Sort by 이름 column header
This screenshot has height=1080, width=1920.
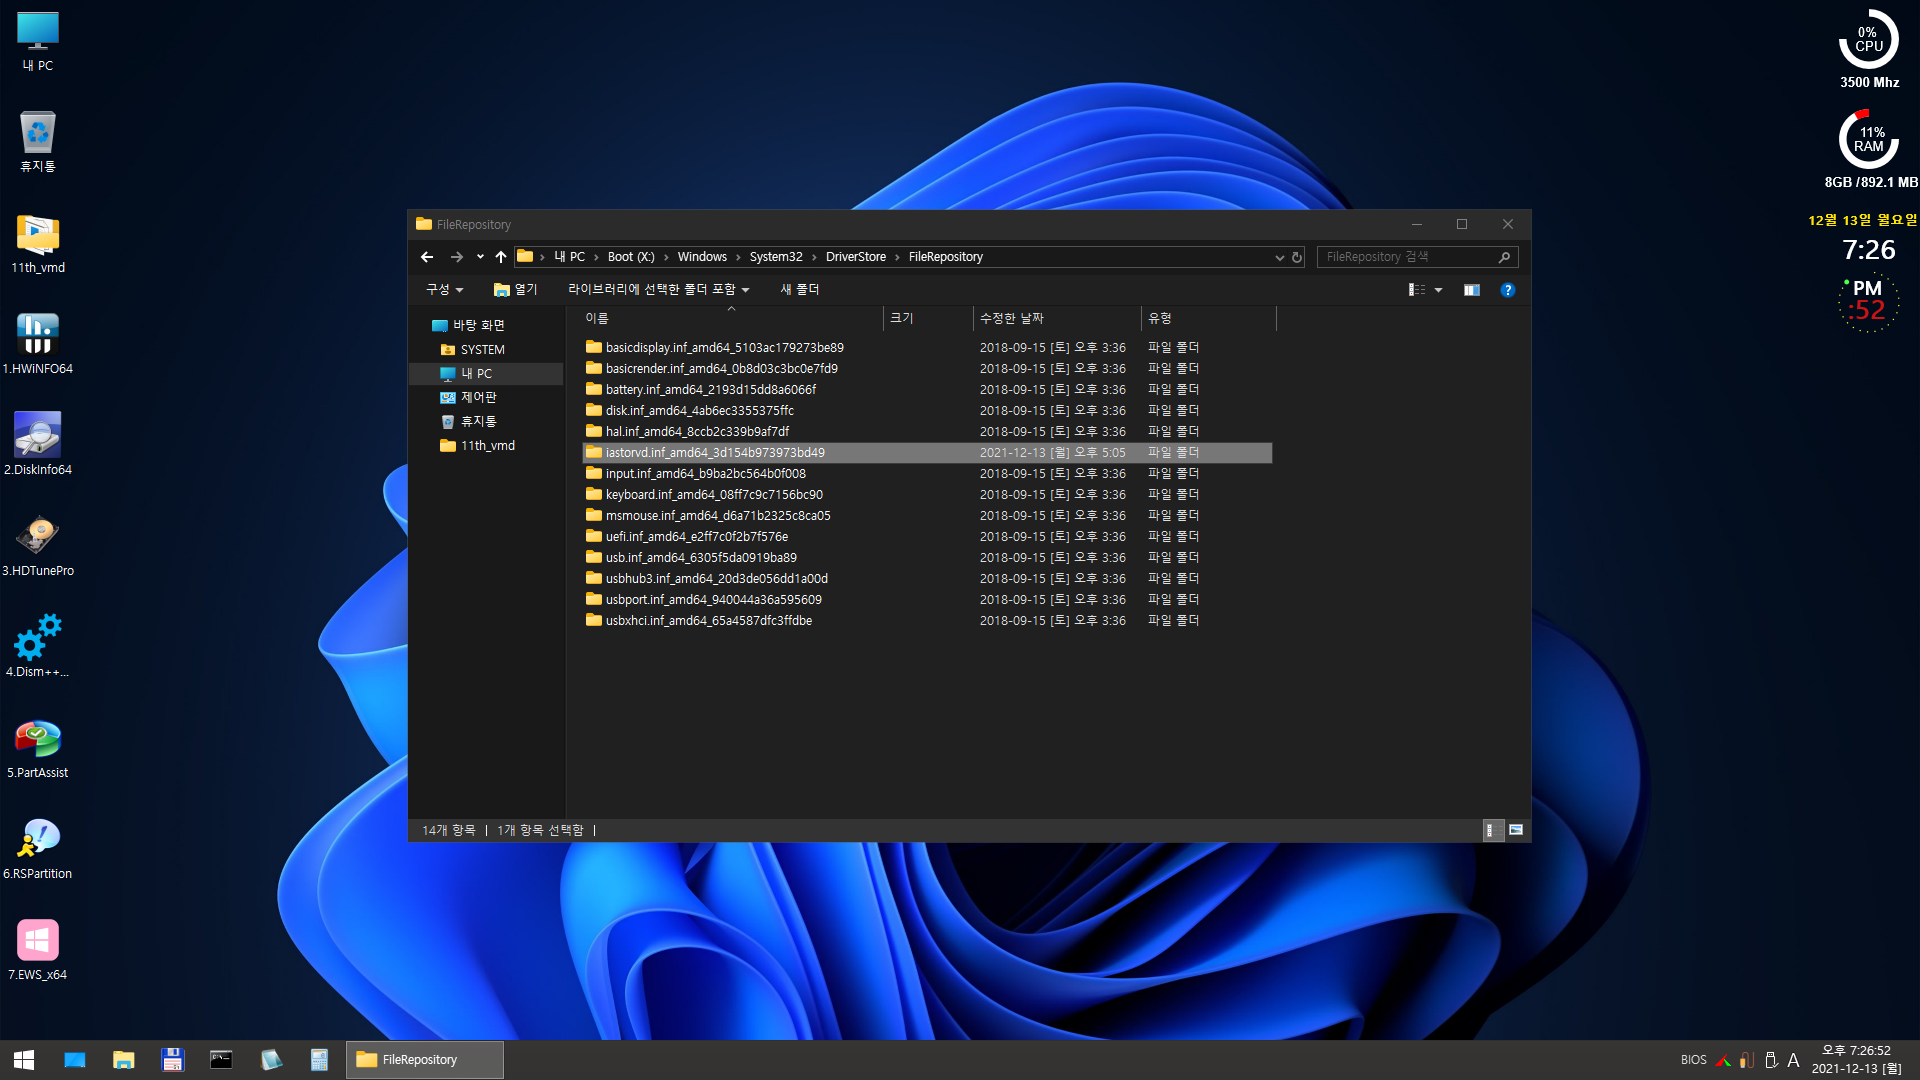coord(732,318)
